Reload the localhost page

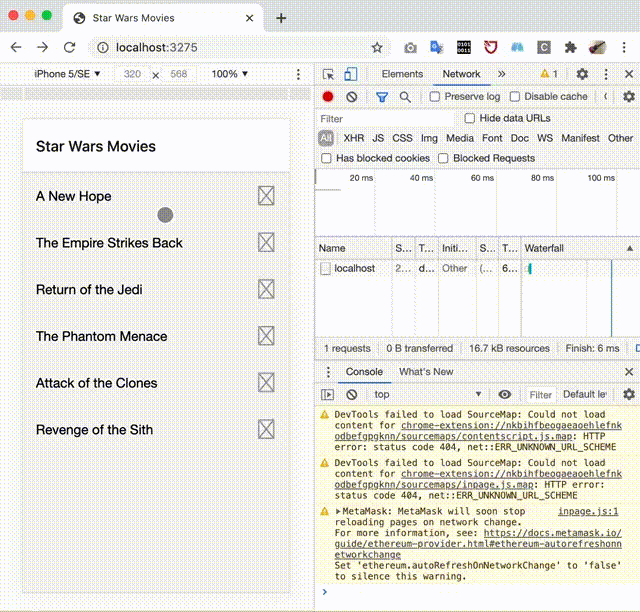[x=69, y=47]
